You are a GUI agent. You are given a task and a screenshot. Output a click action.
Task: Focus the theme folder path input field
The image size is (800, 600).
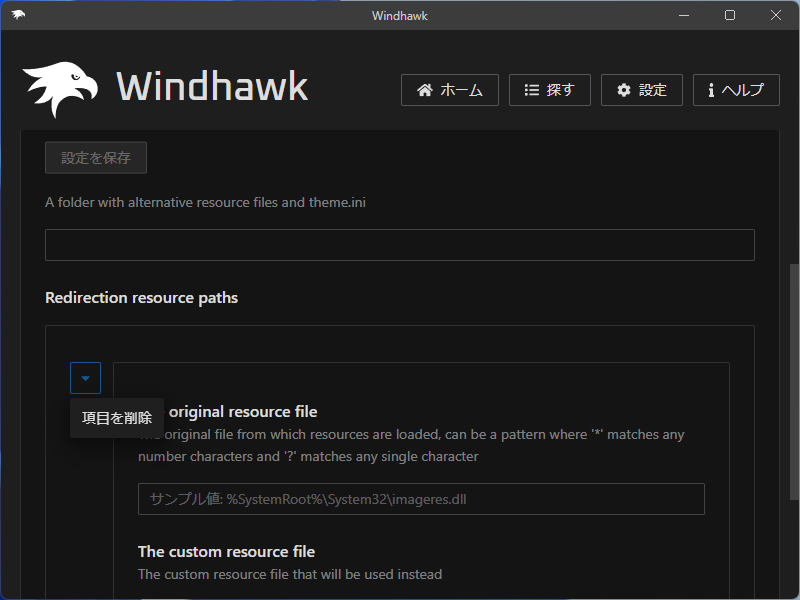click(399, 245)
